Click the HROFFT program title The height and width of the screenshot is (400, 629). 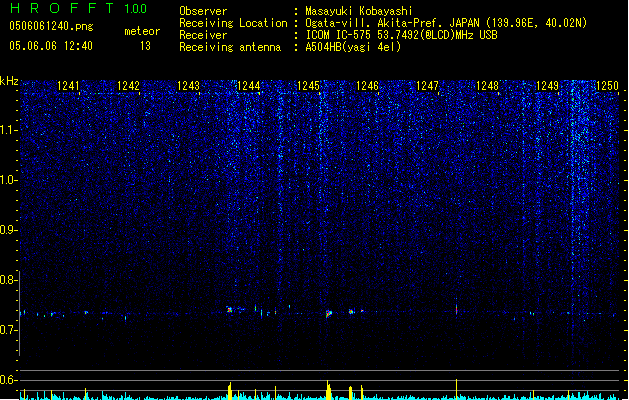[x=62, y=8]
